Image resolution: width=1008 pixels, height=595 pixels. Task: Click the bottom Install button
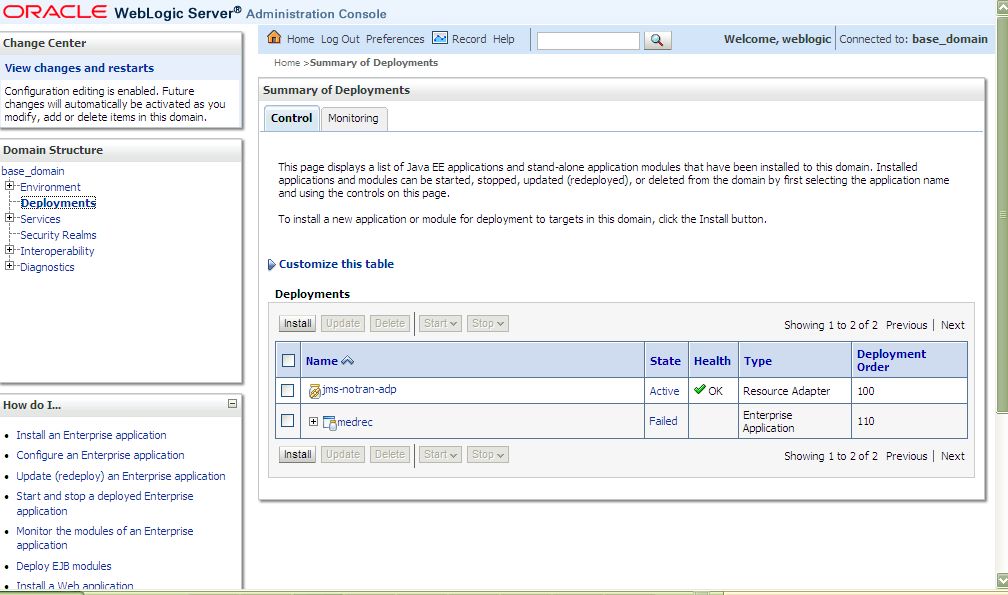click(x=298, y=454)
